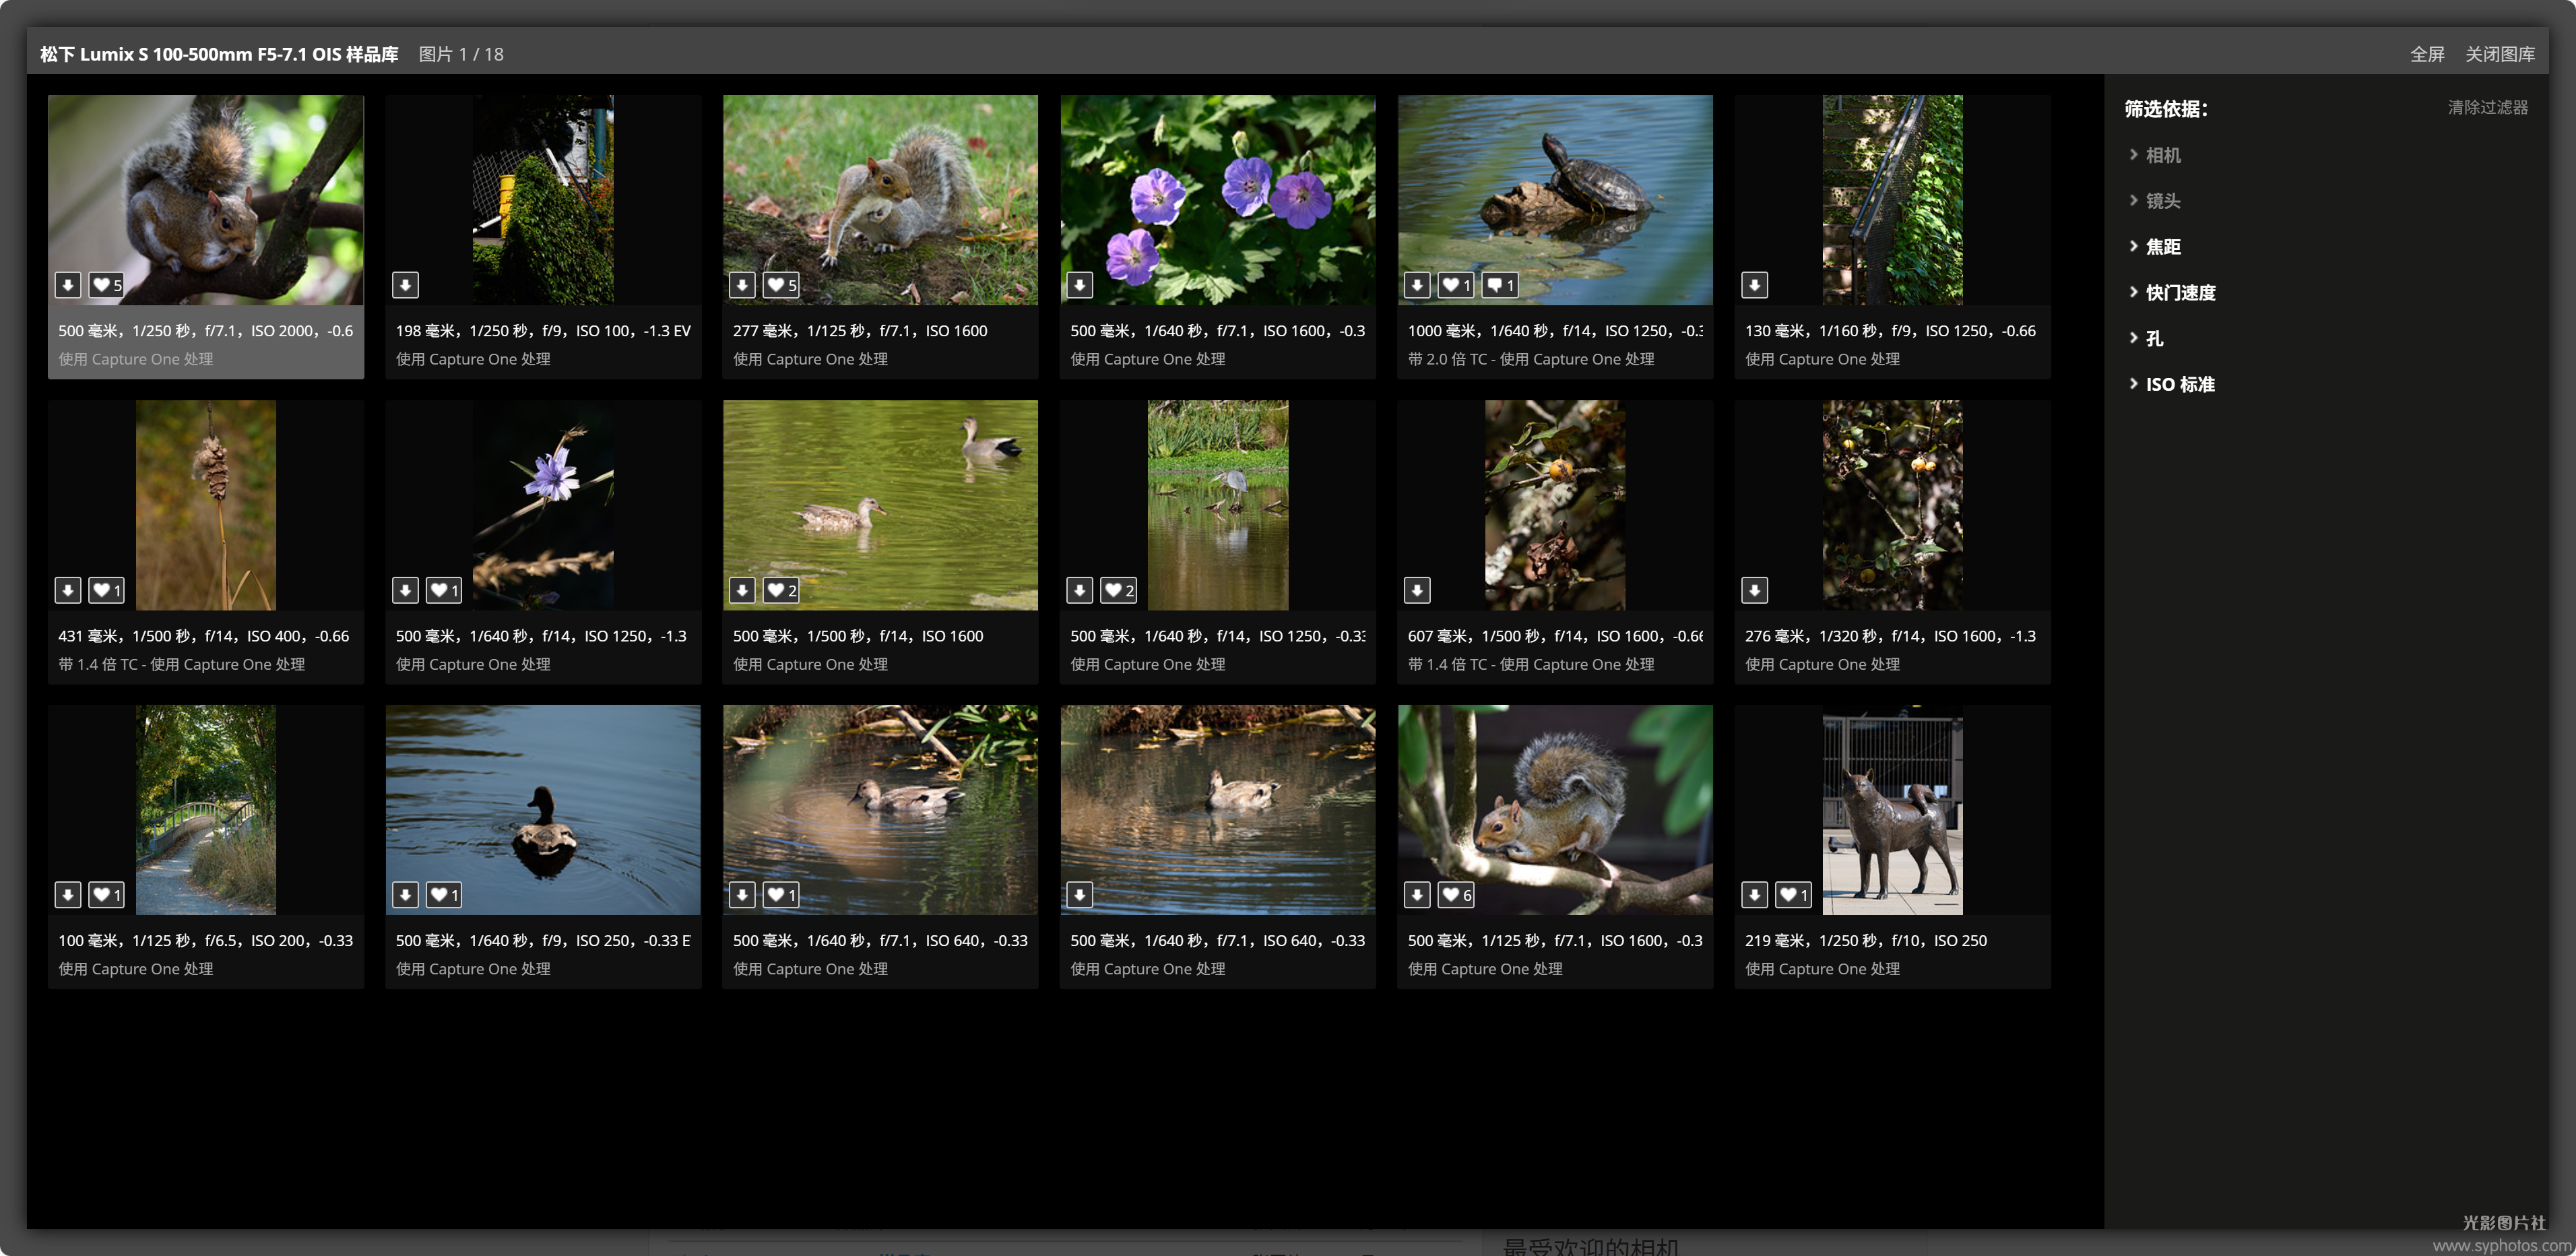The height and width of the screenshot is (1256, 2576).
Task: Download the 431 毫米 cattail photo
Action: tap(67, 590)
